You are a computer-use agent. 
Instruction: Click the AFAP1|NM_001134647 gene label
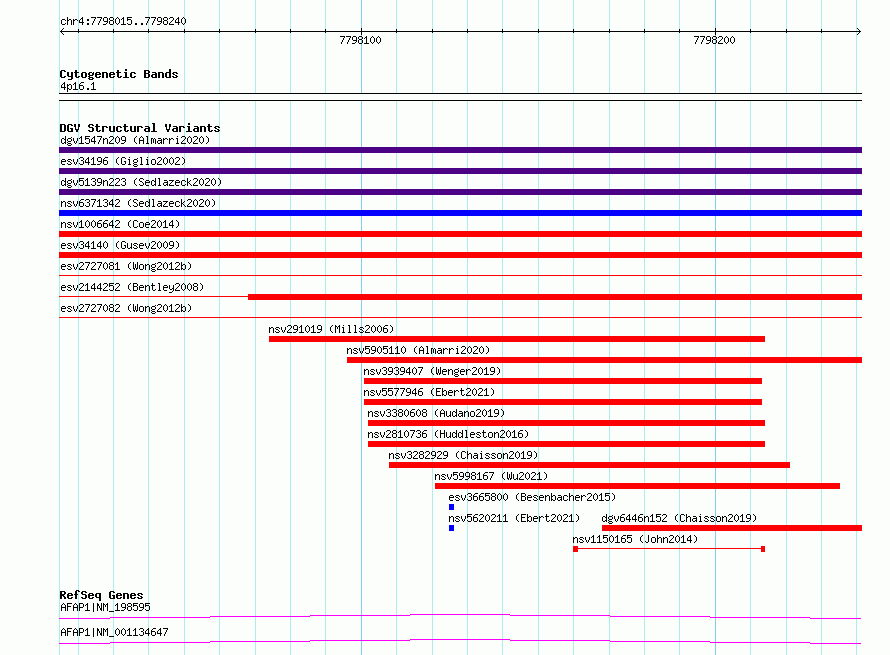pos(114,632)
